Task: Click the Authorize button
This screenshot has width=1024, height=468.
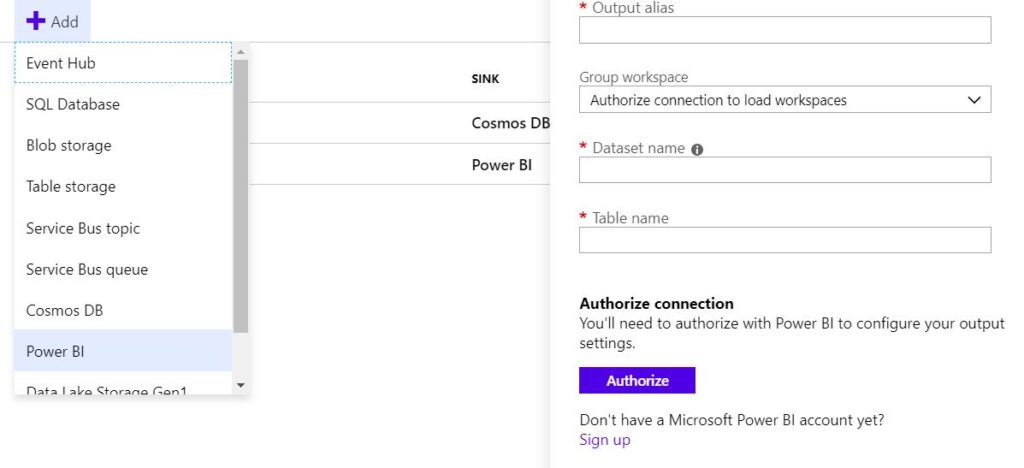Action: (637, 381)
